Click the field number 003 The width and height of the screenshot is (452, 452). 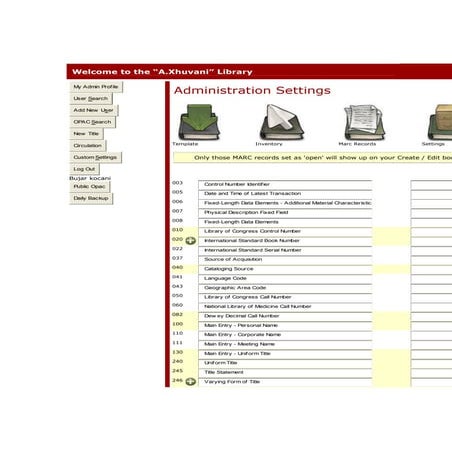(x=177, y=183)
